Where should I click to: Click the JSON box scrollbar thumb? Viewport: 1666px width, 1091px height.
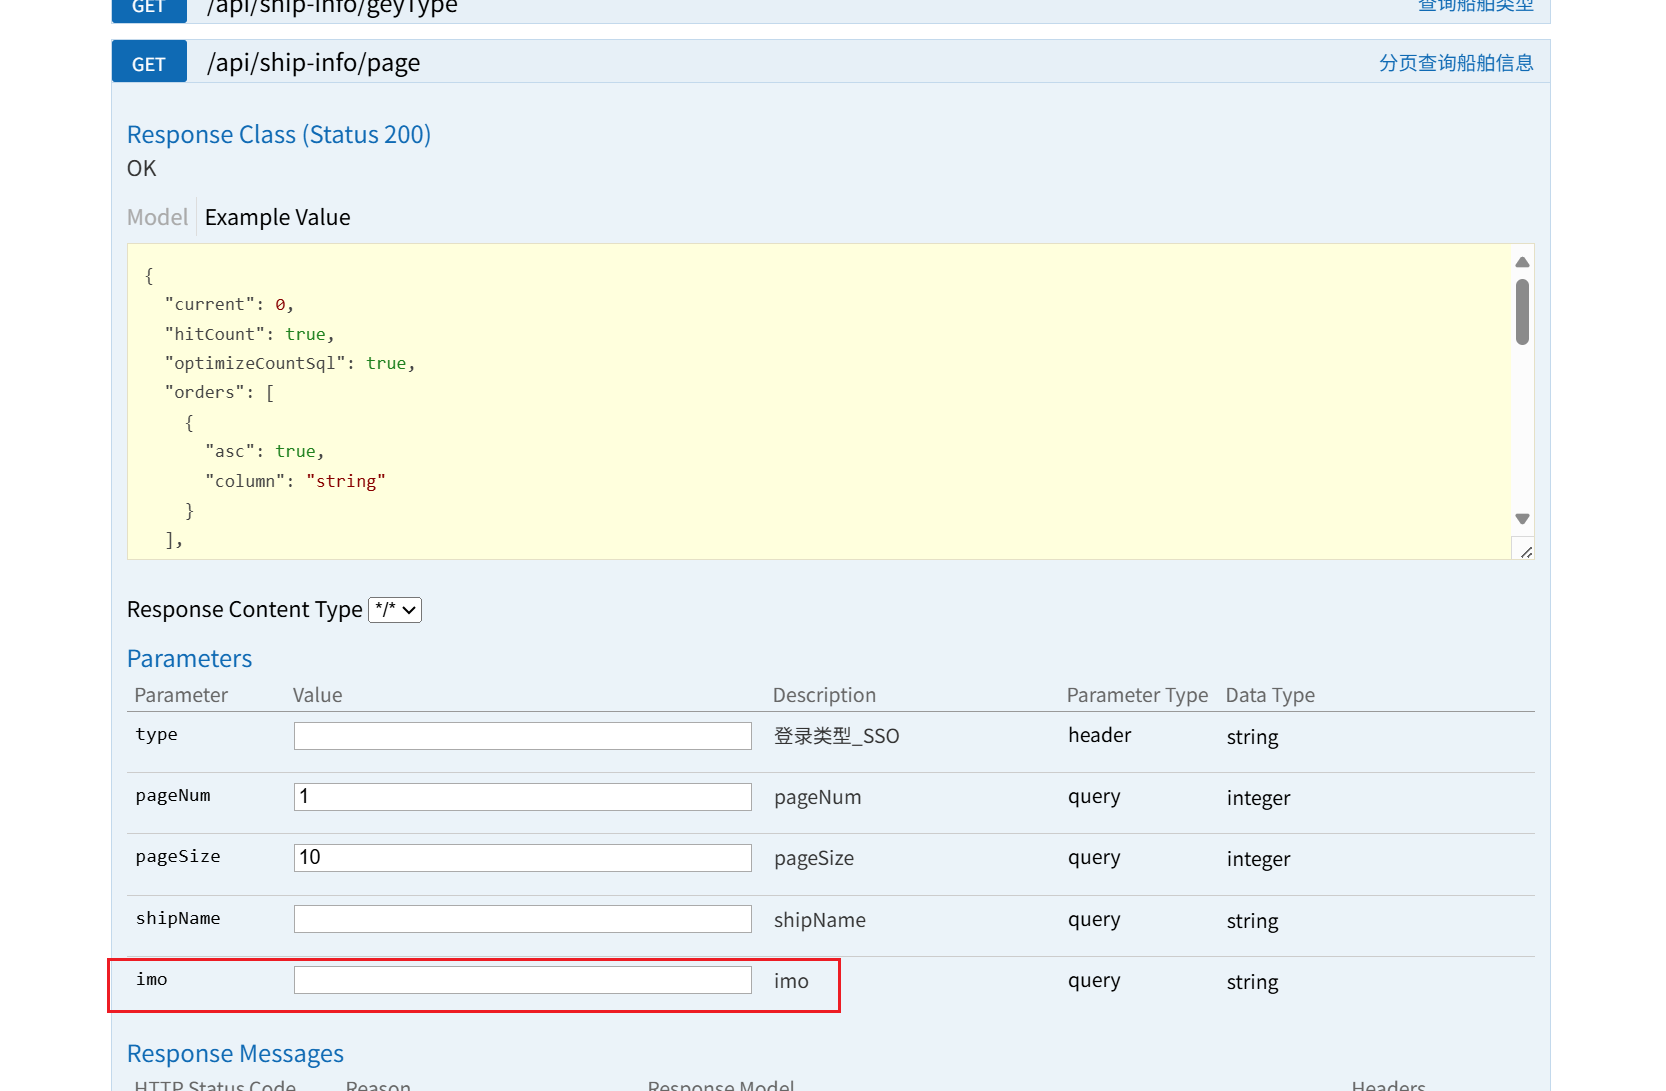tap(1522, 312)
